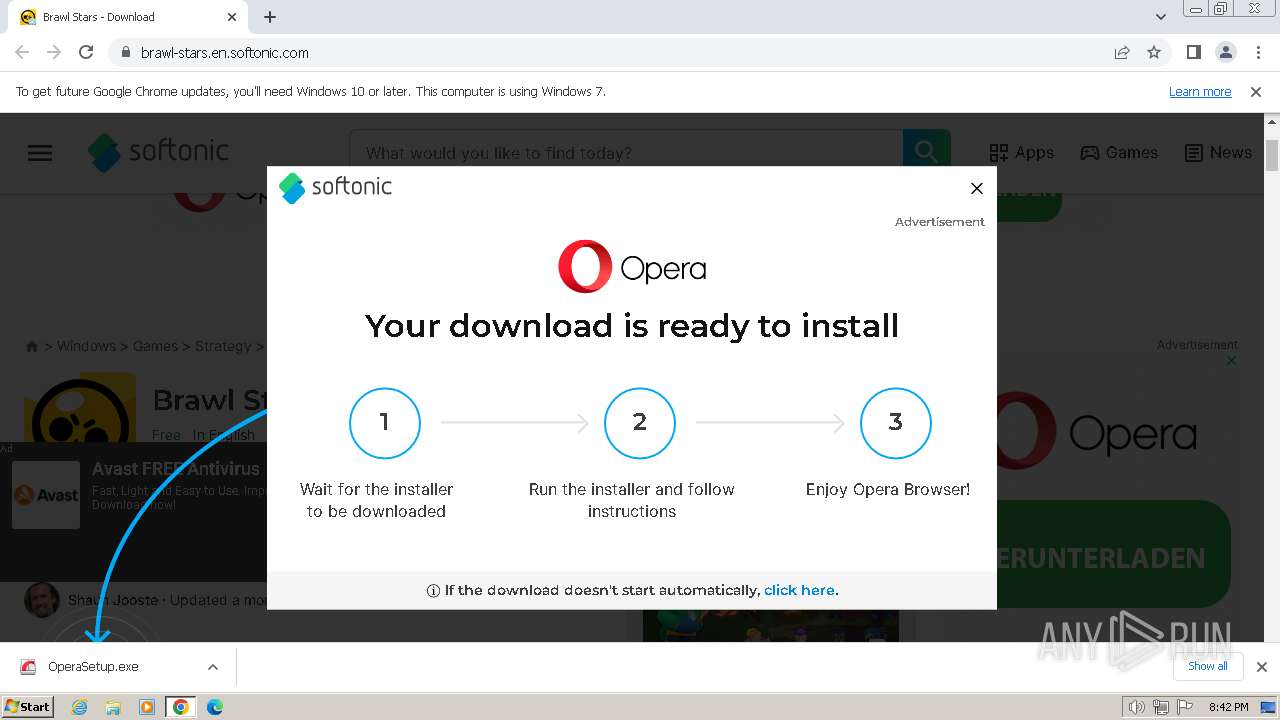Reload the current page

click(86, 53)
